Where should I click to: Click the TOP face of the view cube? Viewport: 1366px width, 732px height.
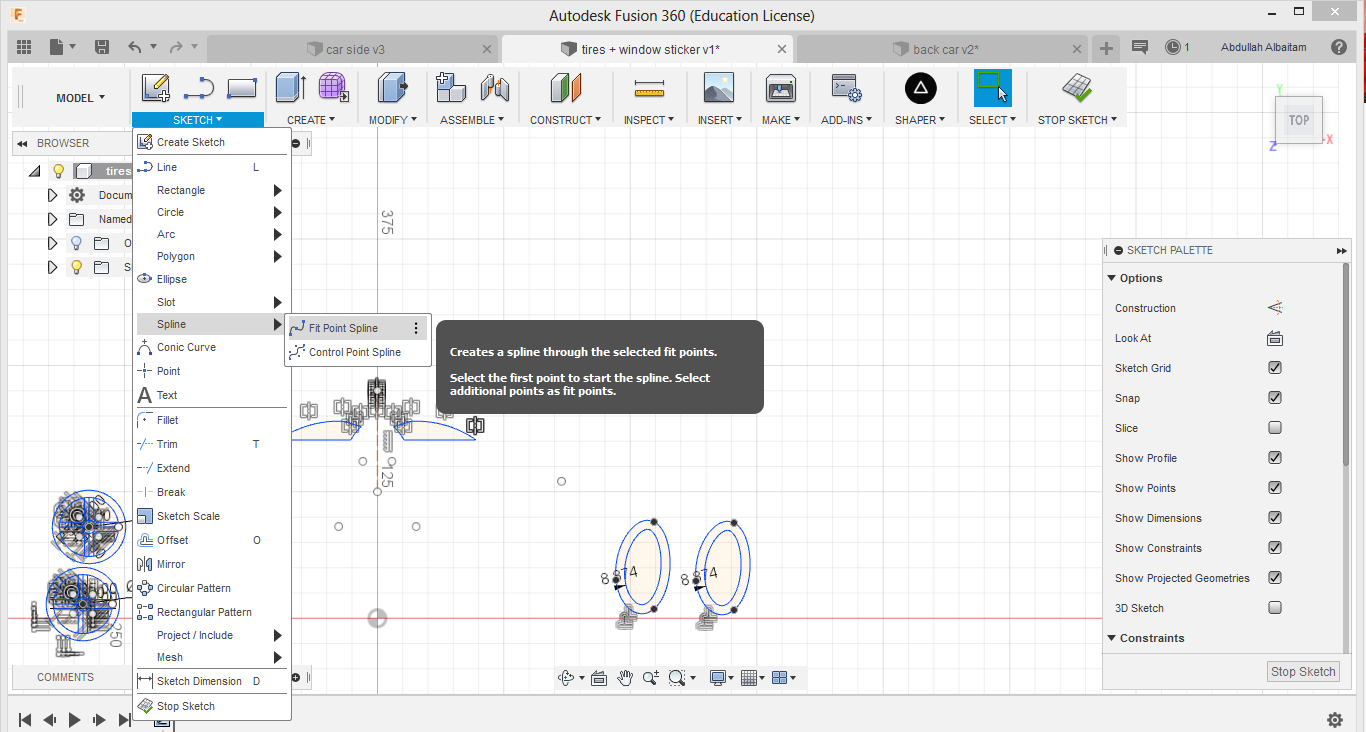[1298, 120]
